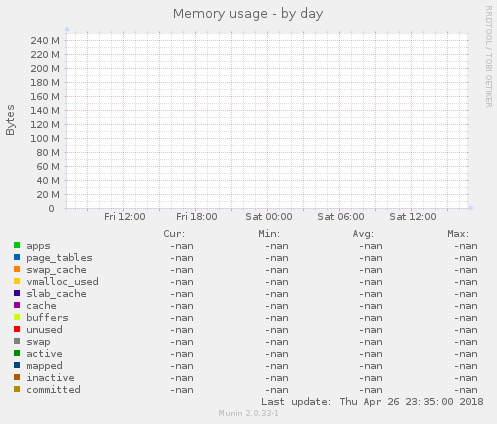
Task: Select the 'buffers' legend label
Action: pyautogui.click(x=47, y=318)
